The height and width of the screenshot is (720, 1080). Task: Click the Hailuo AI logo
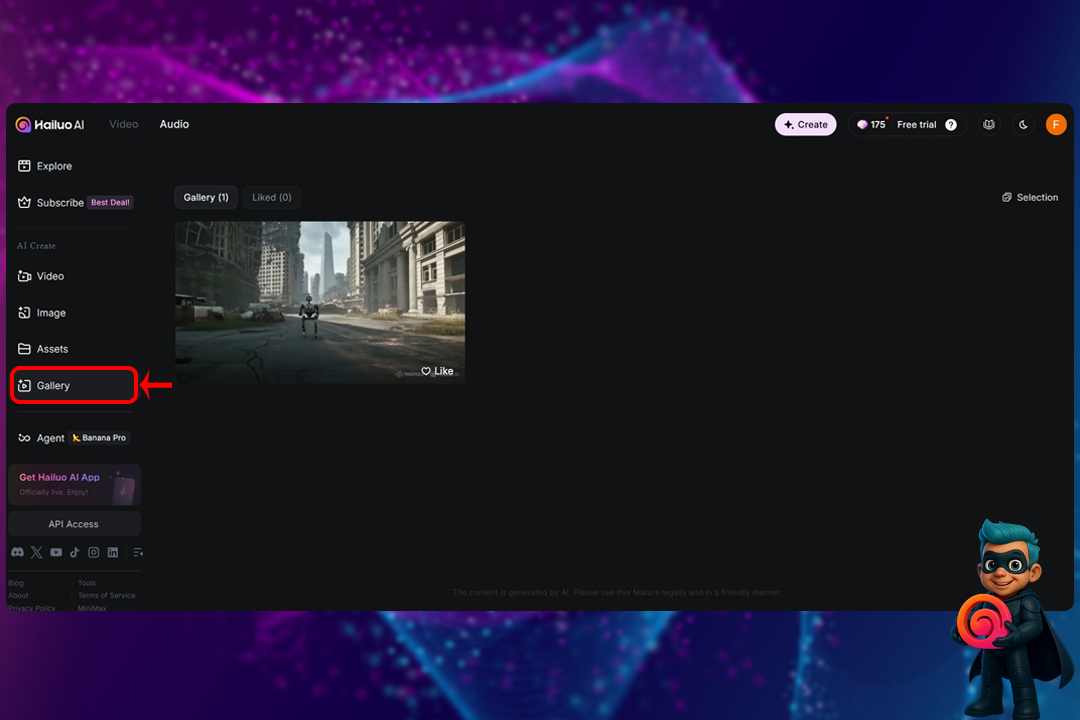click(50, 125)
